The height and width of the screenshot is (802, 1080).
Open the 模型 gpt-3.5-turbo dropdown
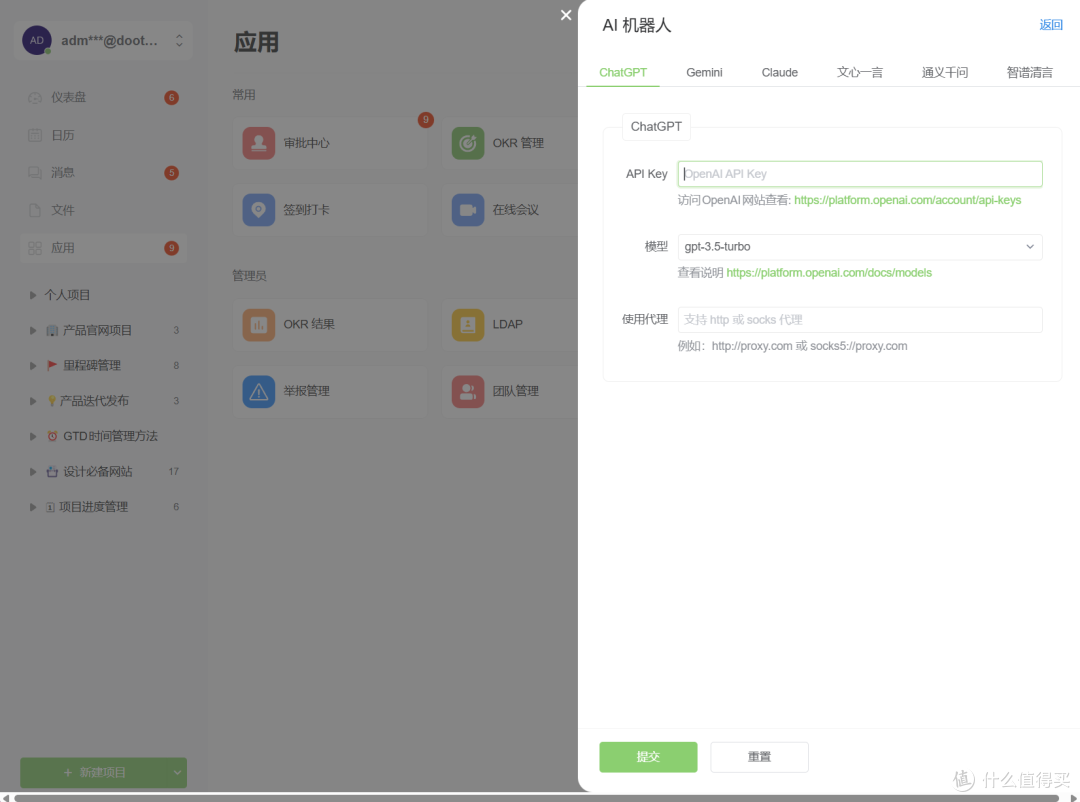click(860, 247)
